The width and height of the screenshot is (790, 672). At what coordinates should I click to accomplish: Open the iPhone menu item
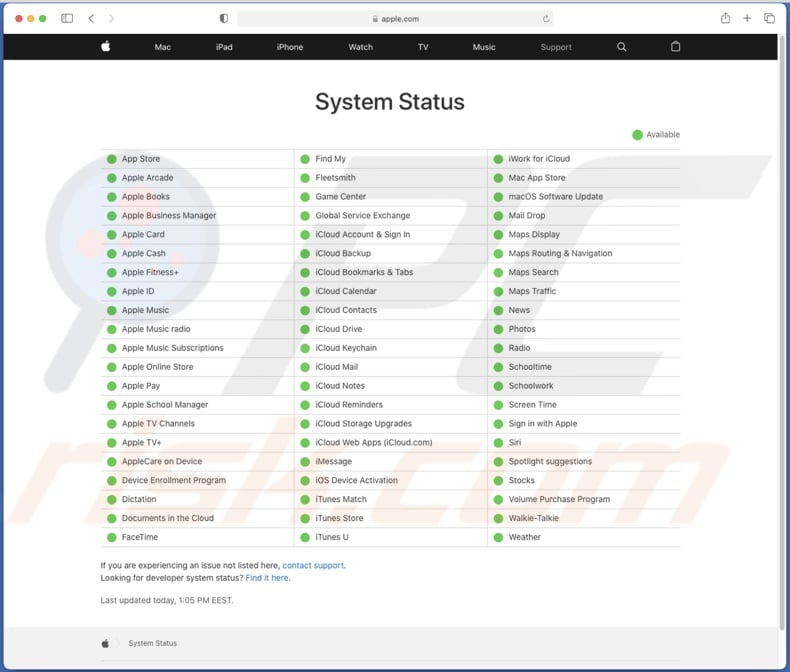click(290, 47)
